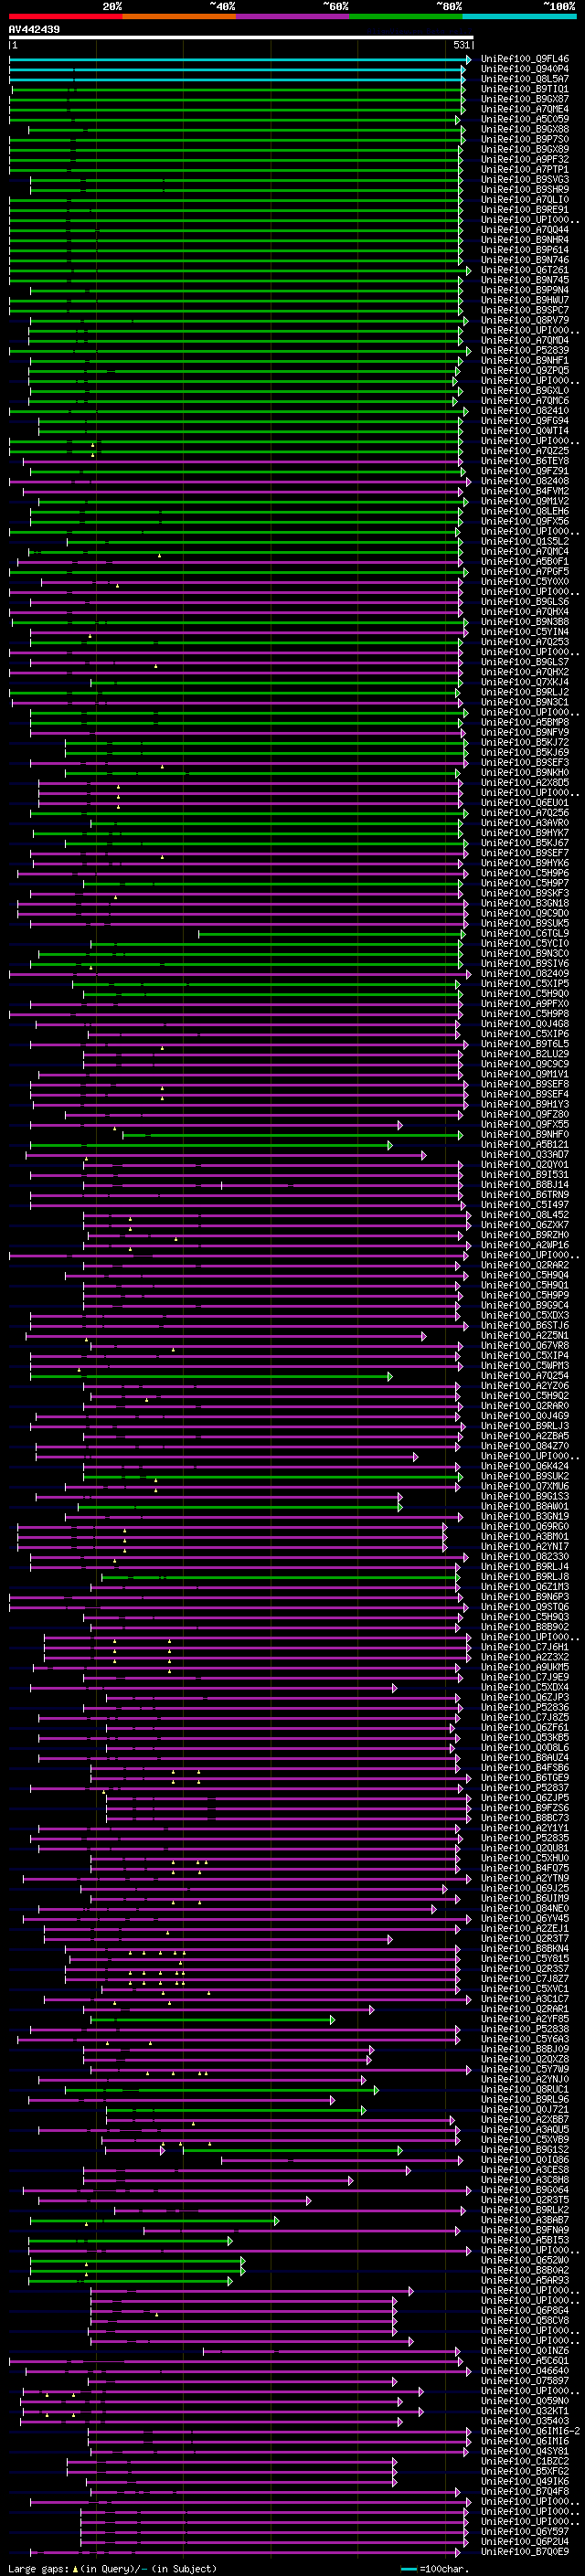585x2576 pixels.
Task: Select label UniRef100_B9P614
Action: (525, 250)
